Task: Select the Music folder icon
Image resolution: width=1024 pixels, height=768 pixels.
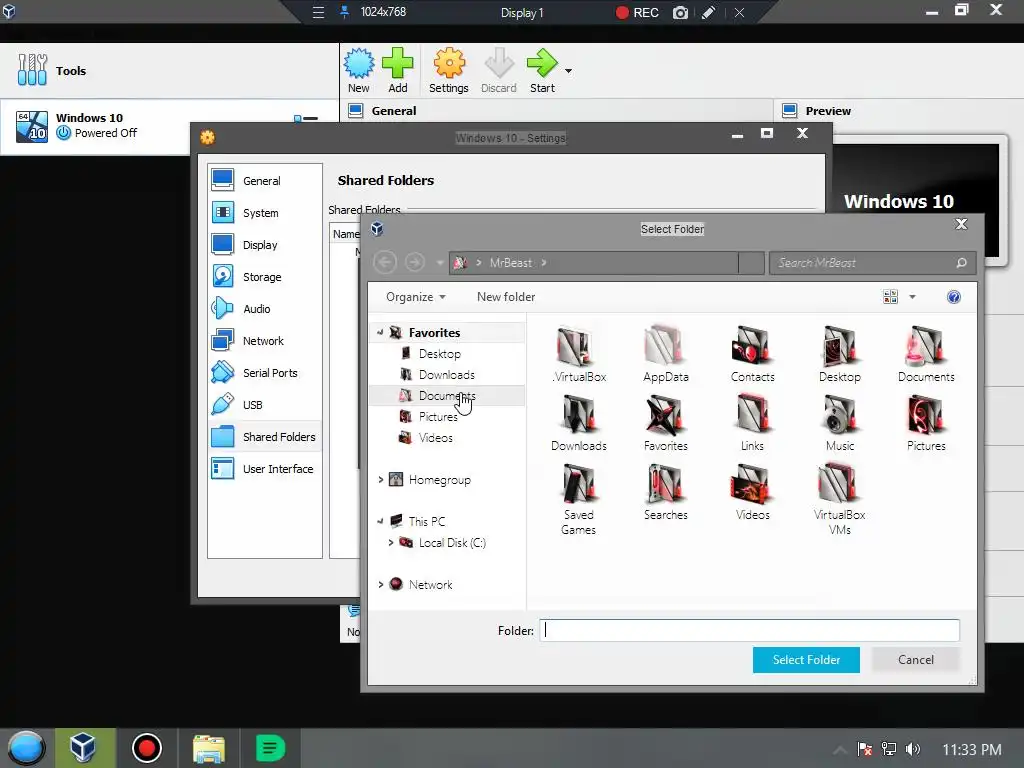Action: point(839,423)
